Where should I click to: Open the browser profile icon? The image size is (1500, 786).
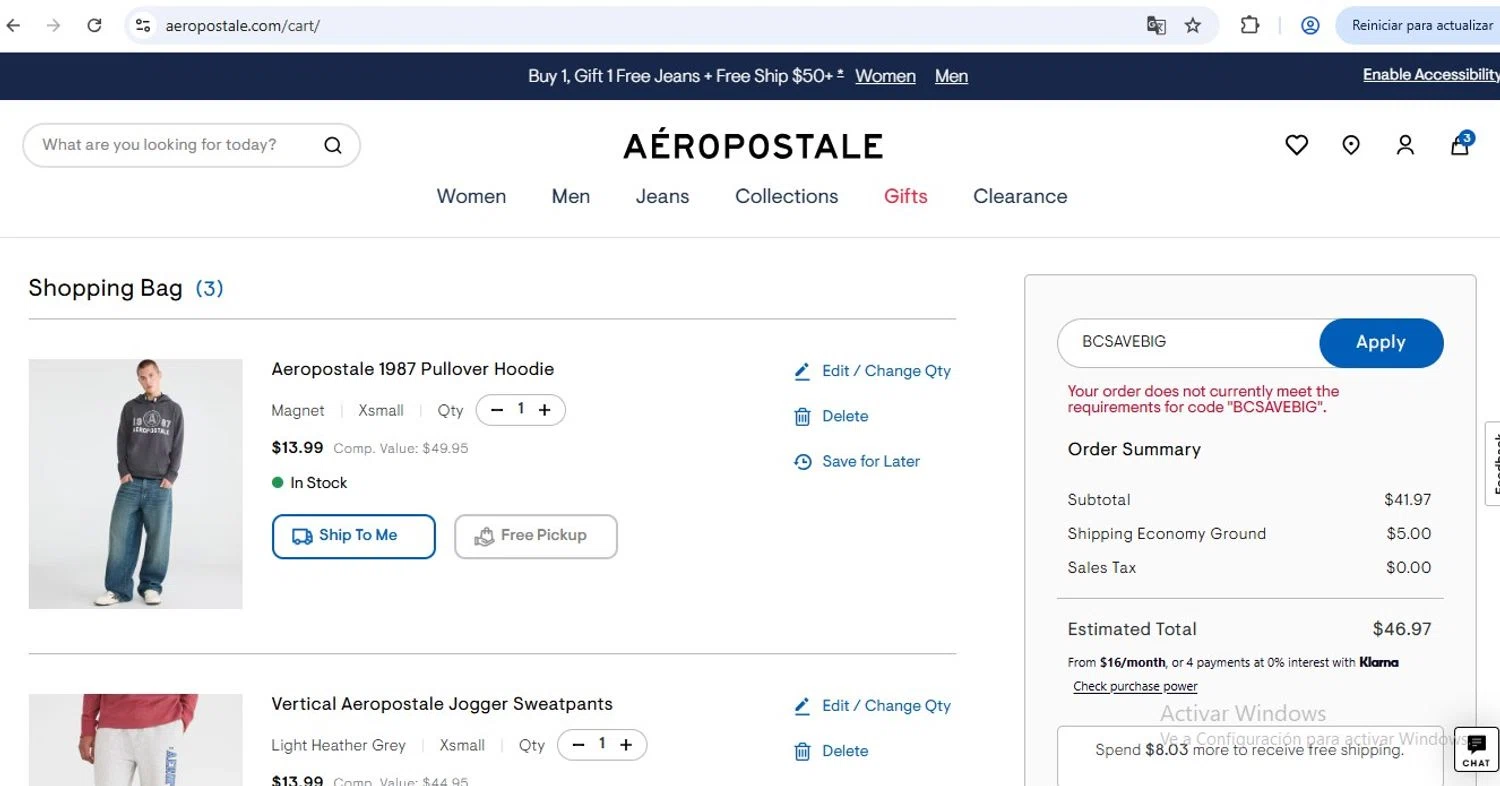1310,25
